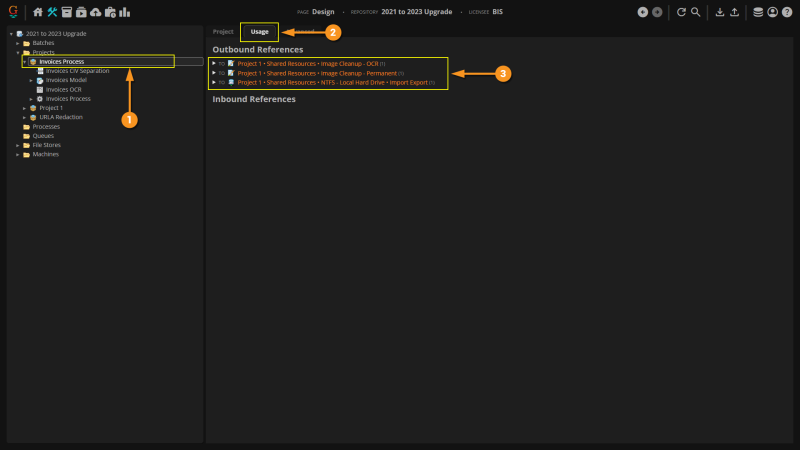Select Project 1 in the tree

tap(51, 108)
